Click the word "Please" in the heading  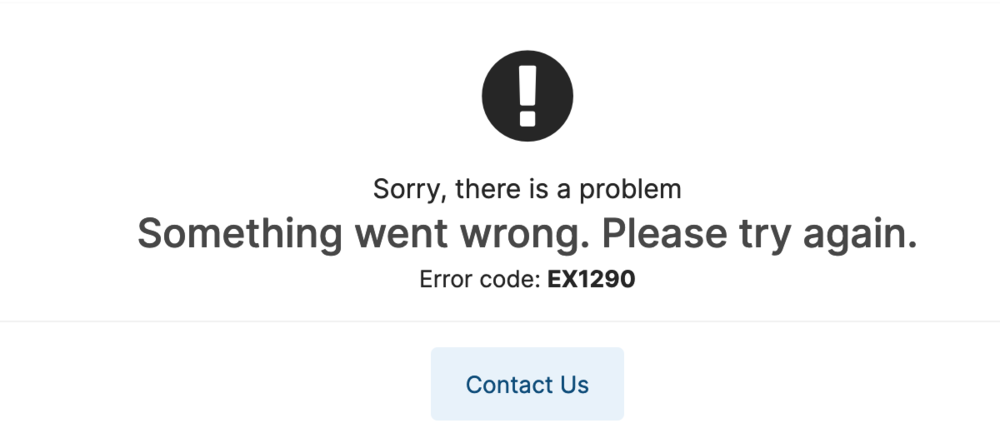tap(665, 234)
